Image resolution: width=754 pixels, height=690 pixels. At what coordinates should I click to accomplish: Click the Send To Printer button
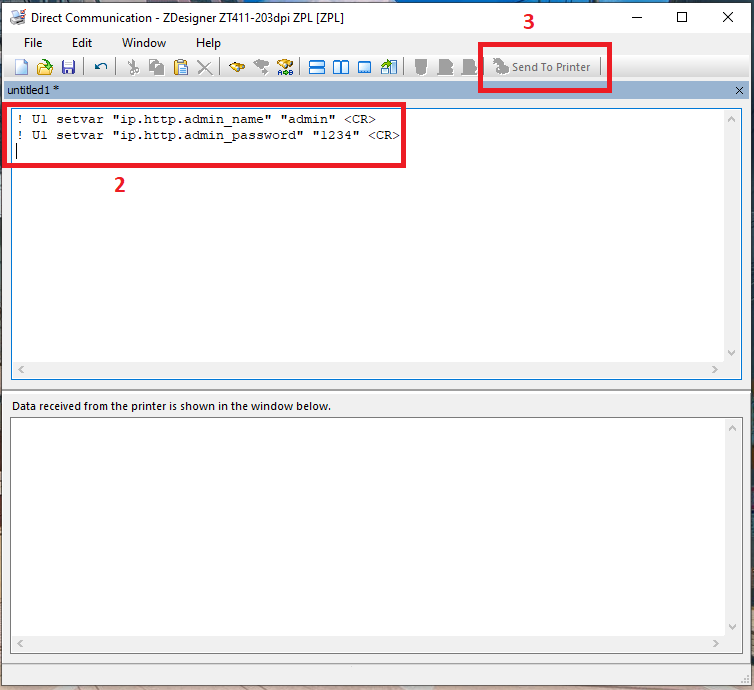point(542,67)
